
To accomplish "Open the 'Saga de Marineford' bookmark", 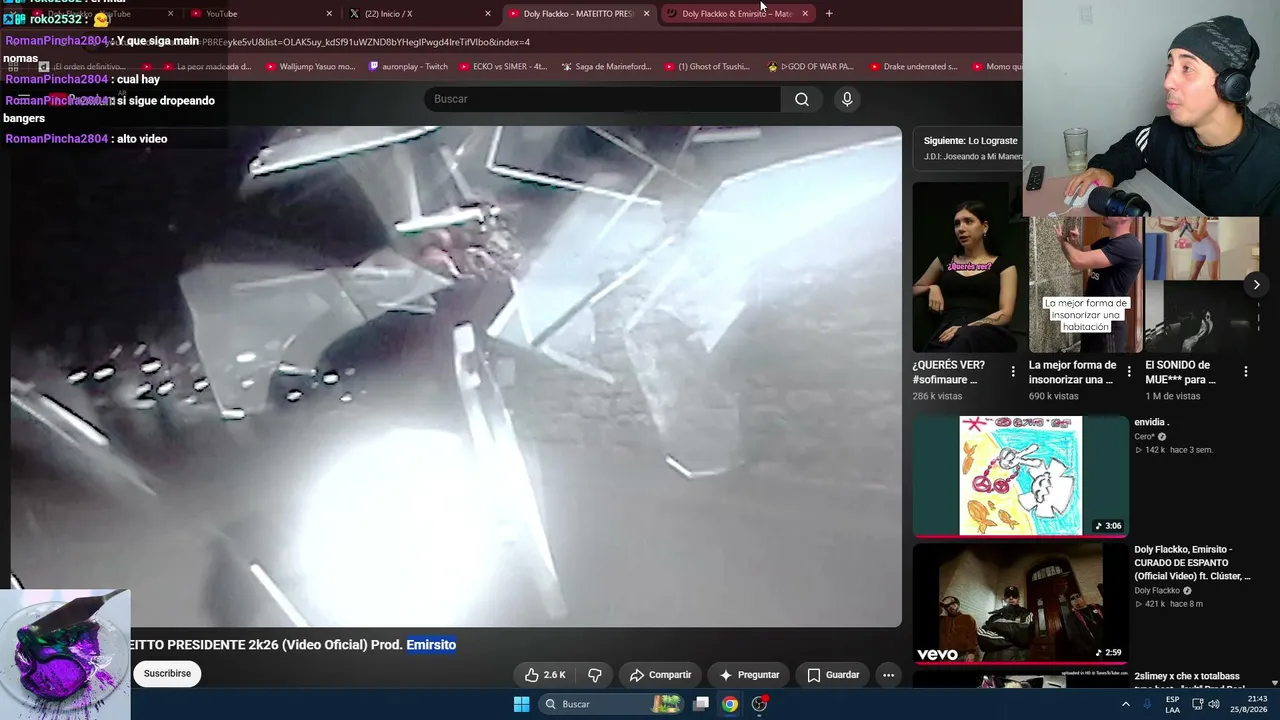I will pos(606,67).
